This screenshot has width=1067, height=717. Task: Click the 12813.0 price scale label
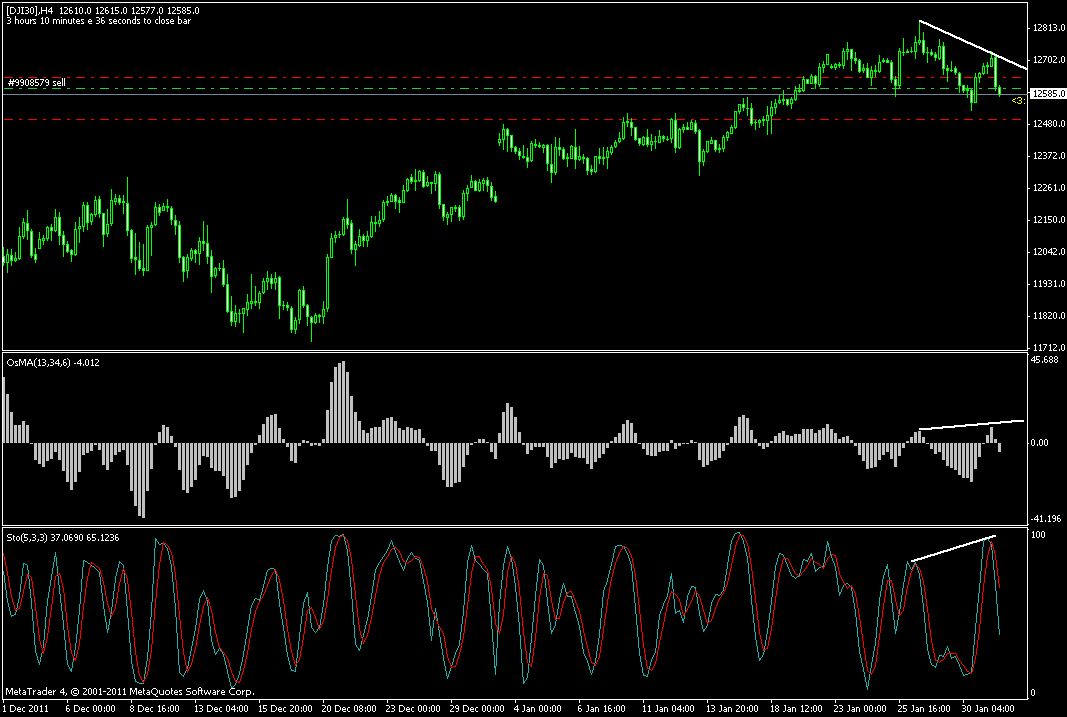[x=1049, y=28]
